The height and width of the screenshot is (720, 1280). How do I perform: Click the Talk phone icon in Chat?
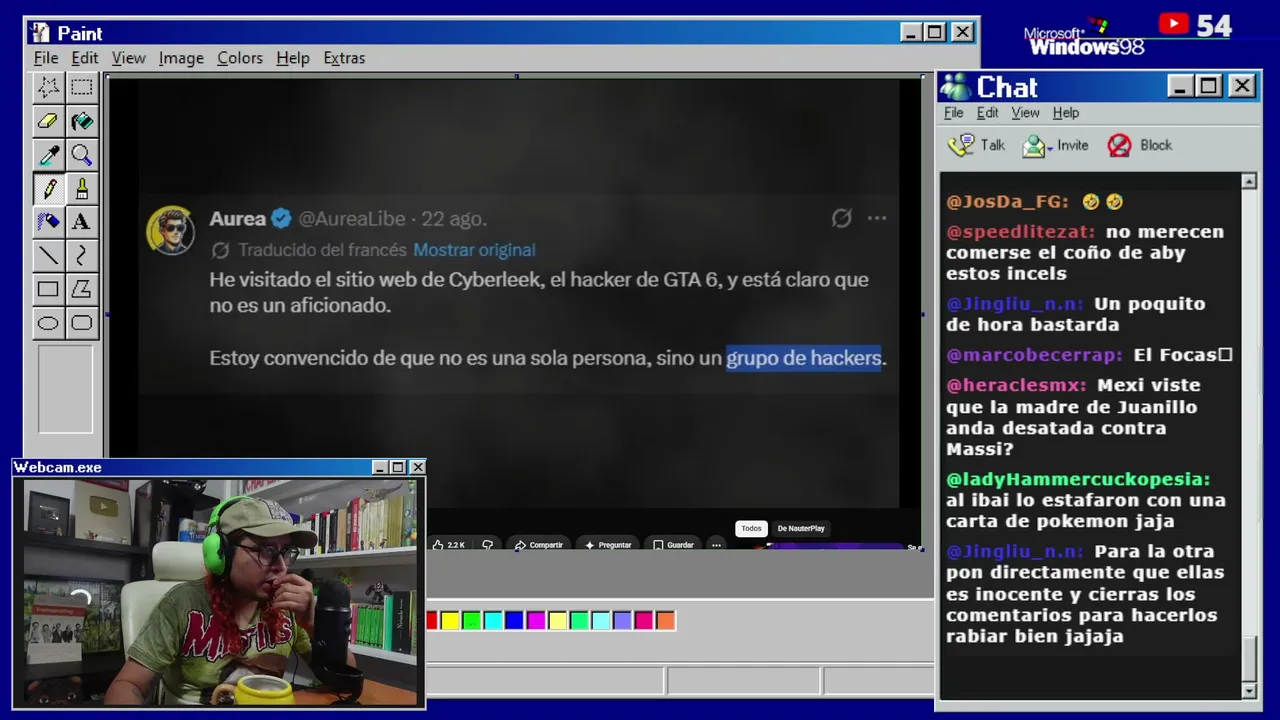961,145
